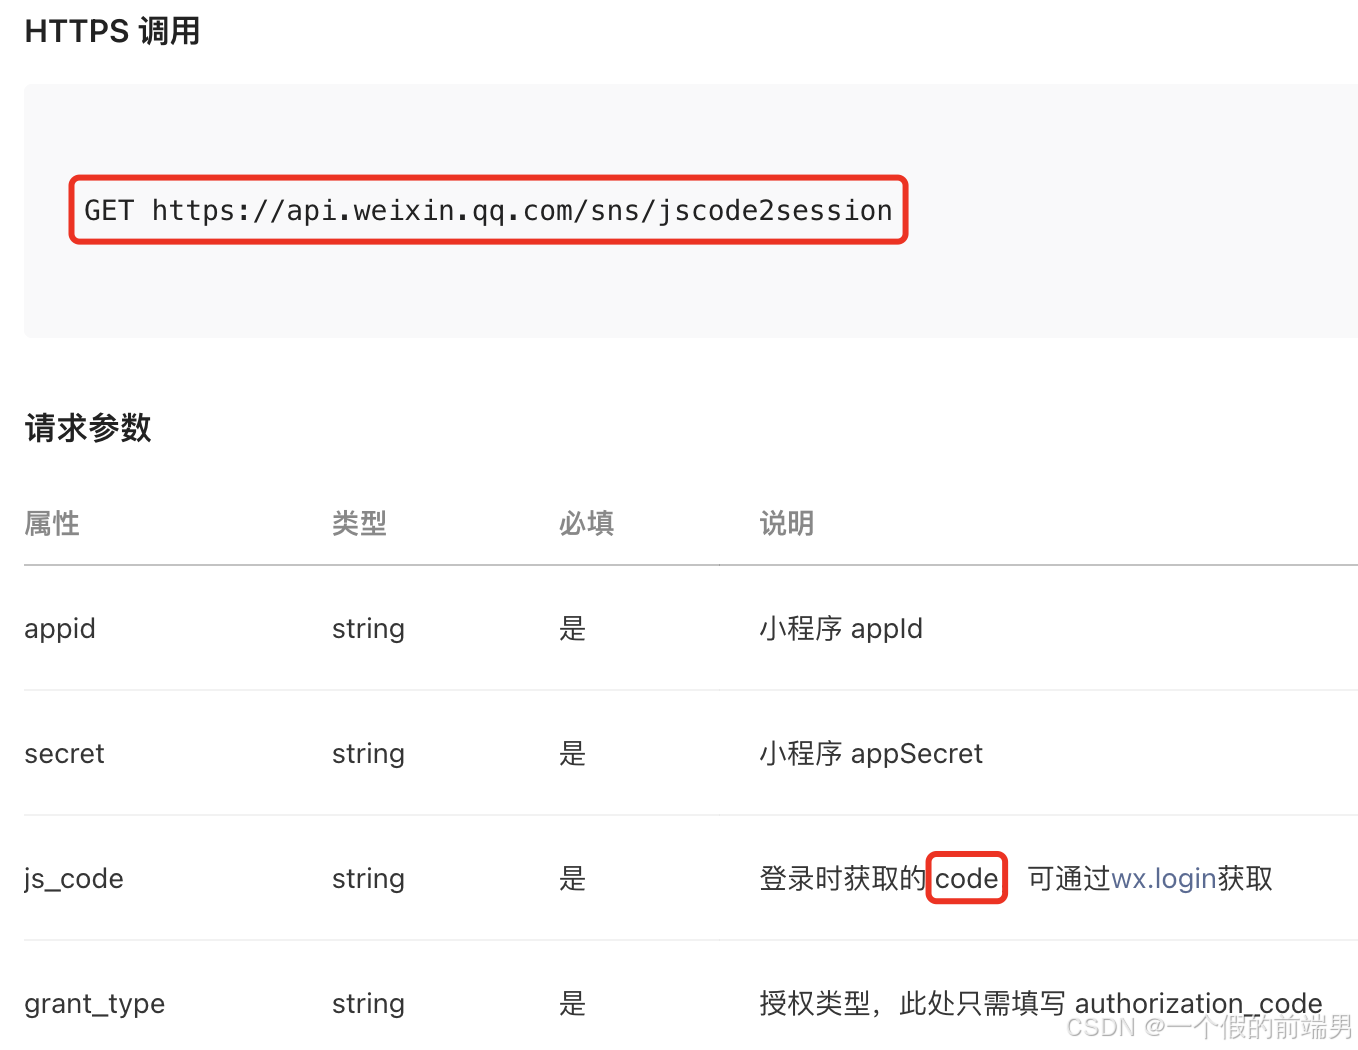This screenshot has width=1358, height=1050.
Task: Select the "小程序 appSecret" description
Action: coord(871,754)
